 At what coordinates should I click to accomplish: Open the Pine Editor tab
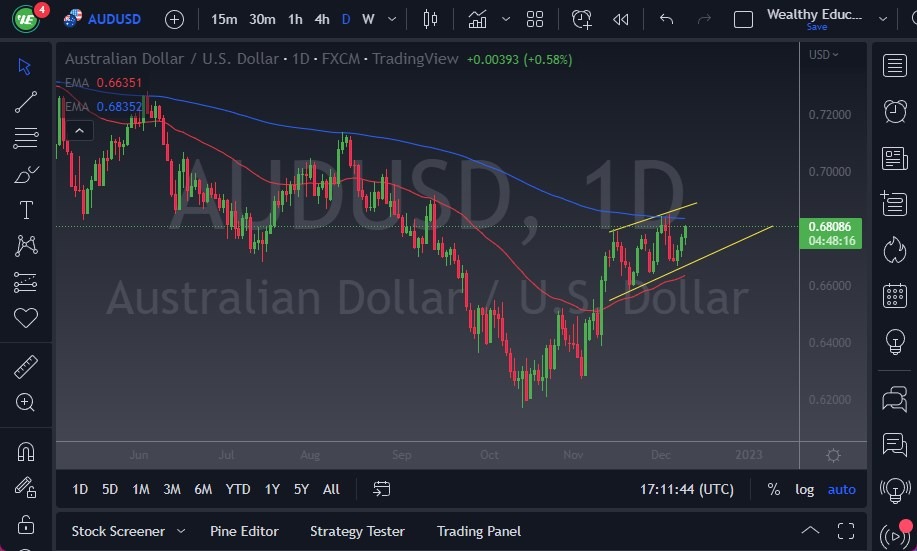[244, 531]
